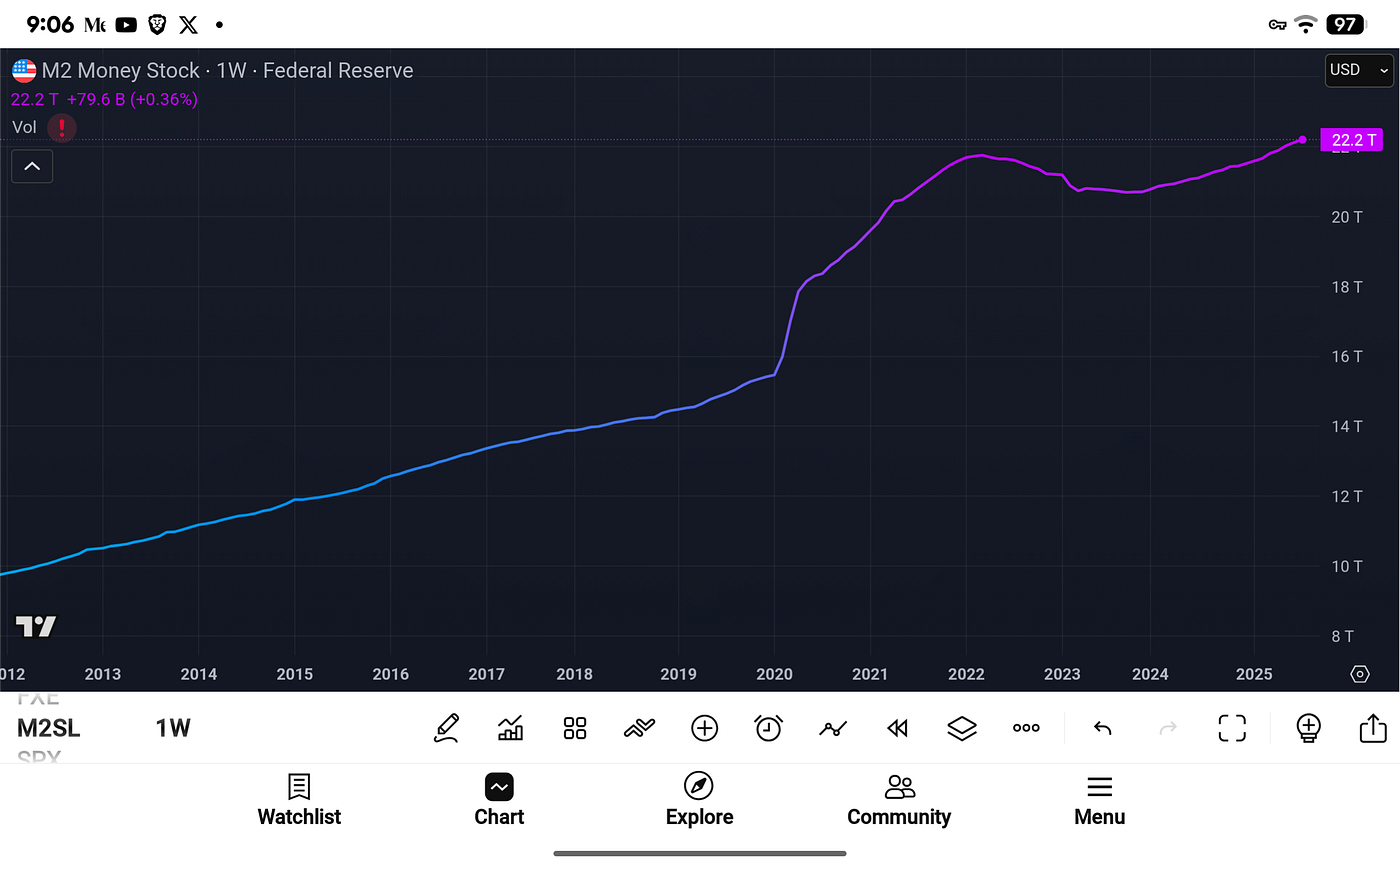The height and width of the screenshot is (875, 1400).
Task: Change the 1W timeframe interval
Action: point(172,728)
